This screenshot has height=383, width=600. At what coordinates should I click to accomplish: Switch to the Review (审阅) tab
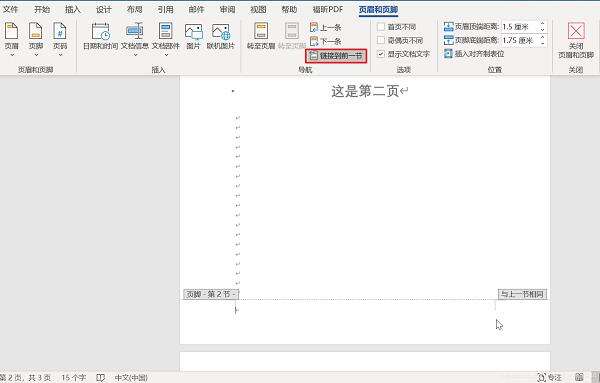[227, 9]
